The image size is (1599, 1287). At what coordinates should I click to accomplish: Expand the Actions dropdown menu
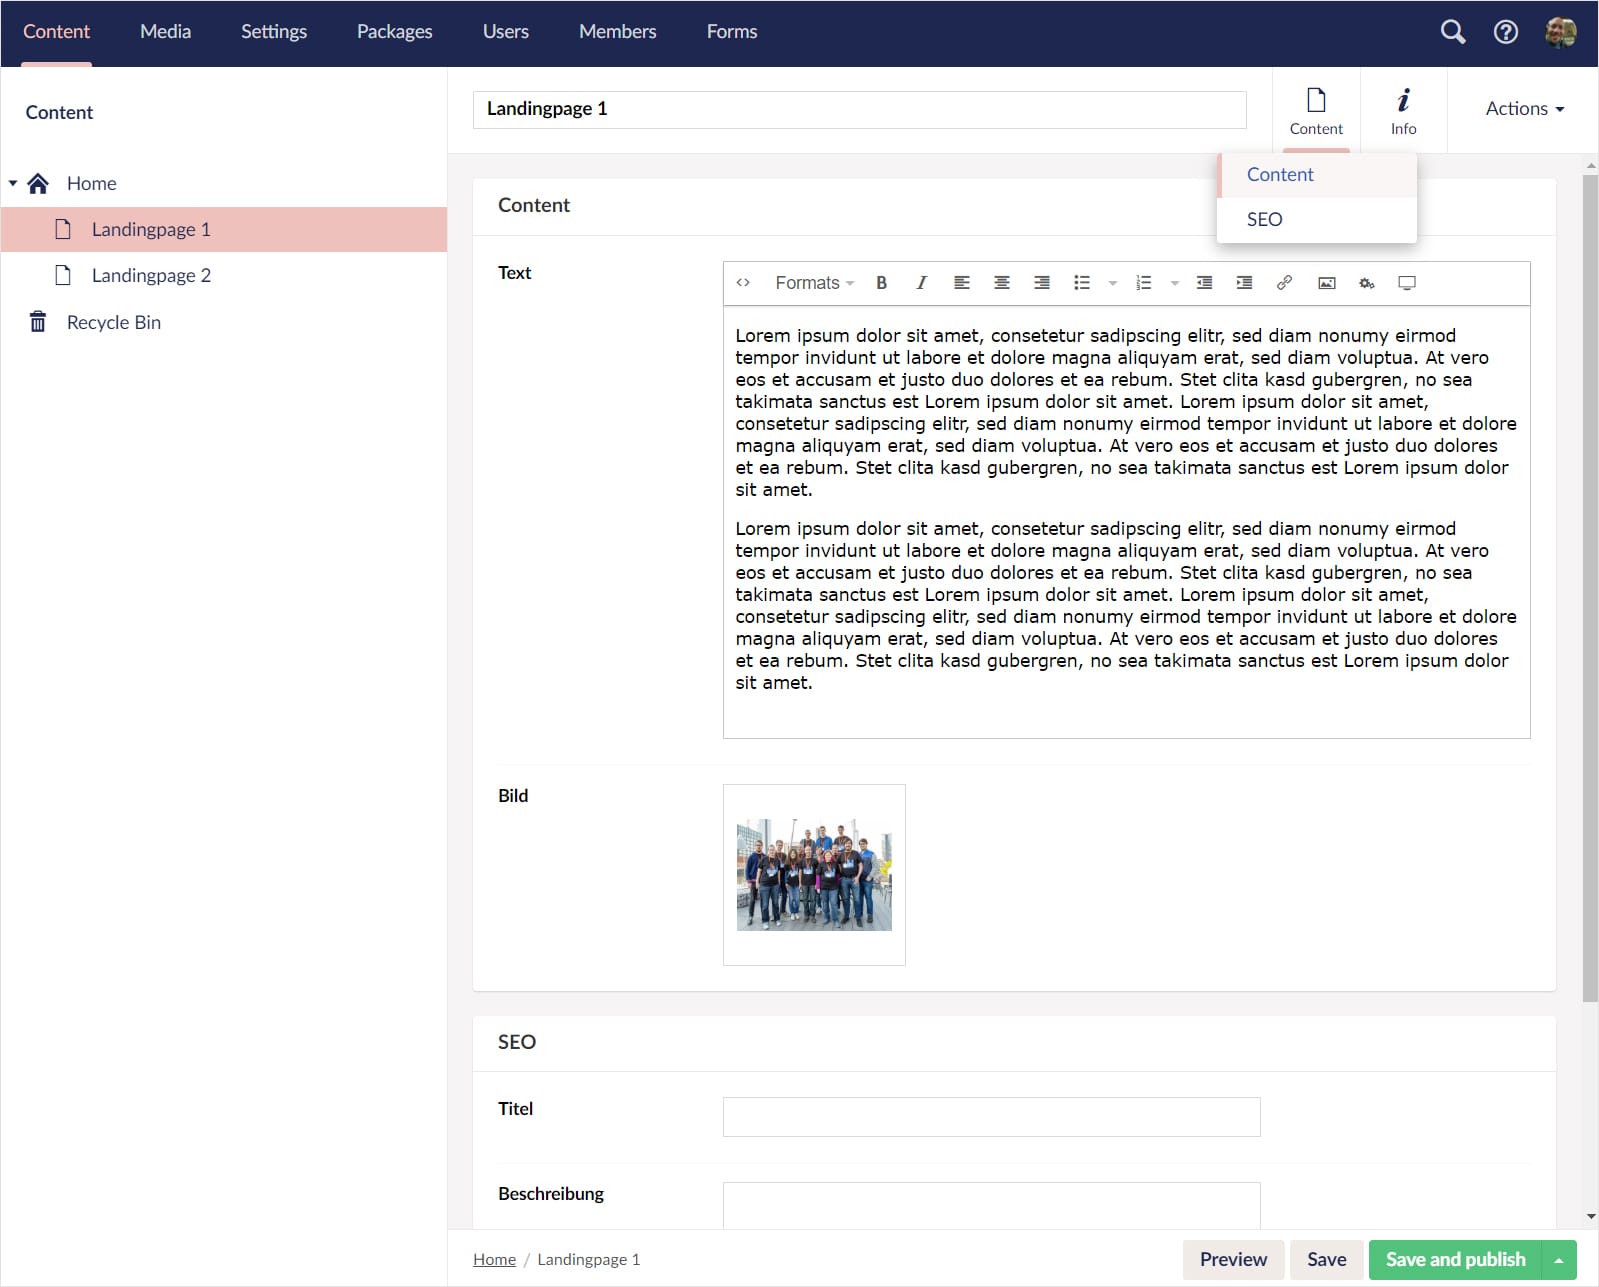[1524, 109]
